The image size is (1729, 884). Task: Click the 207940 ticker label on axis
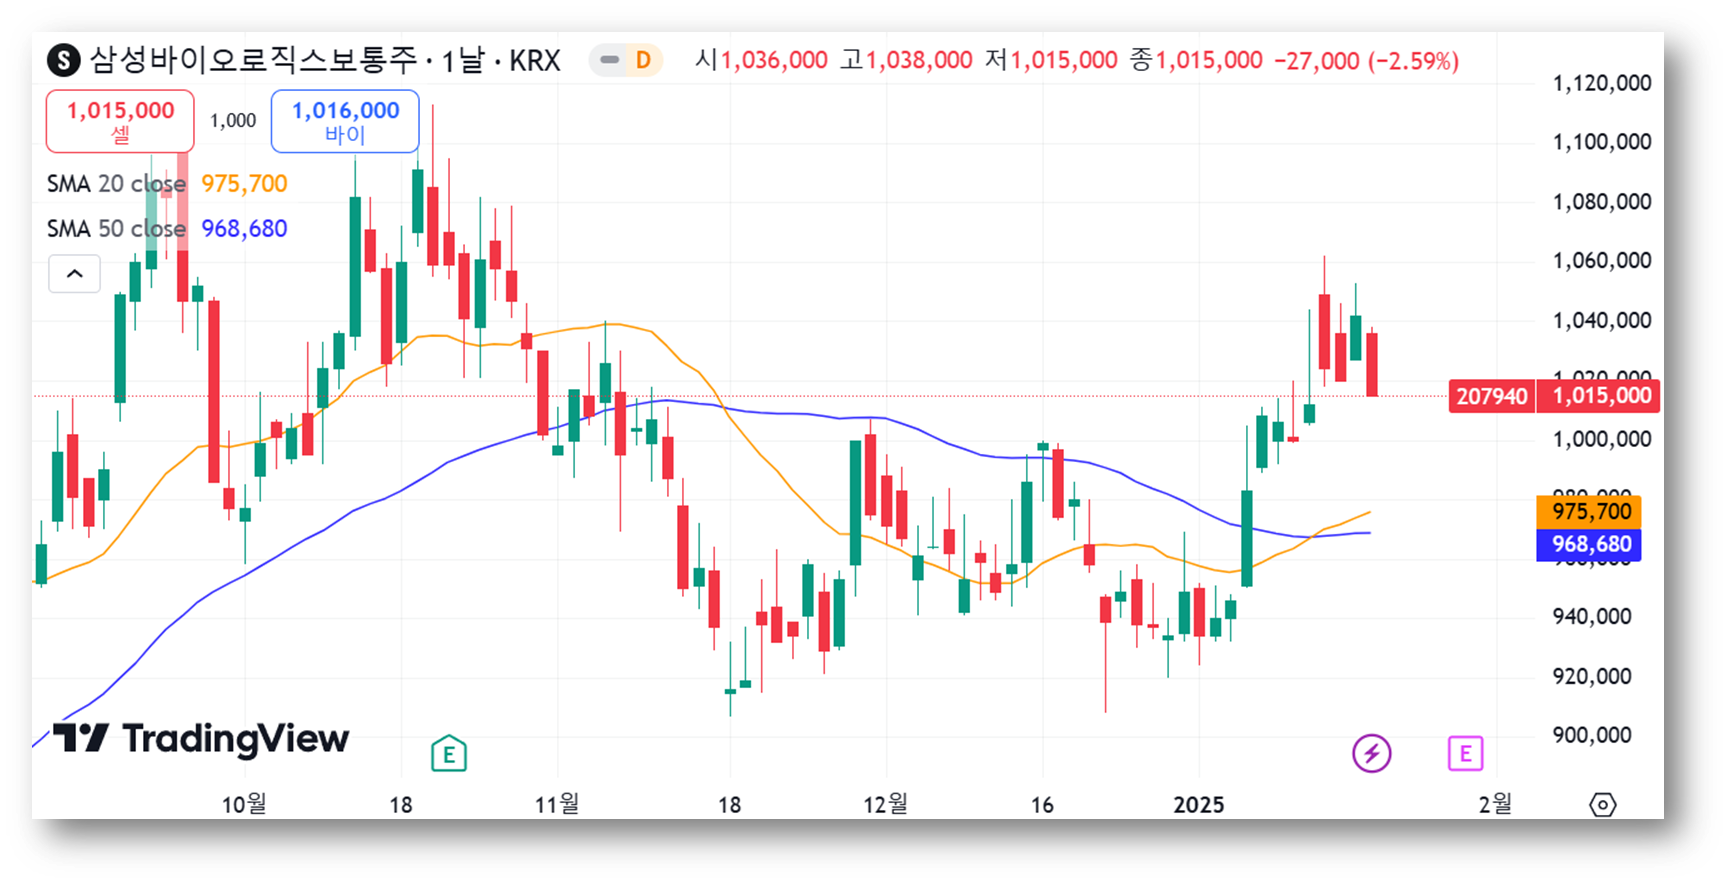click(1492, 396)
